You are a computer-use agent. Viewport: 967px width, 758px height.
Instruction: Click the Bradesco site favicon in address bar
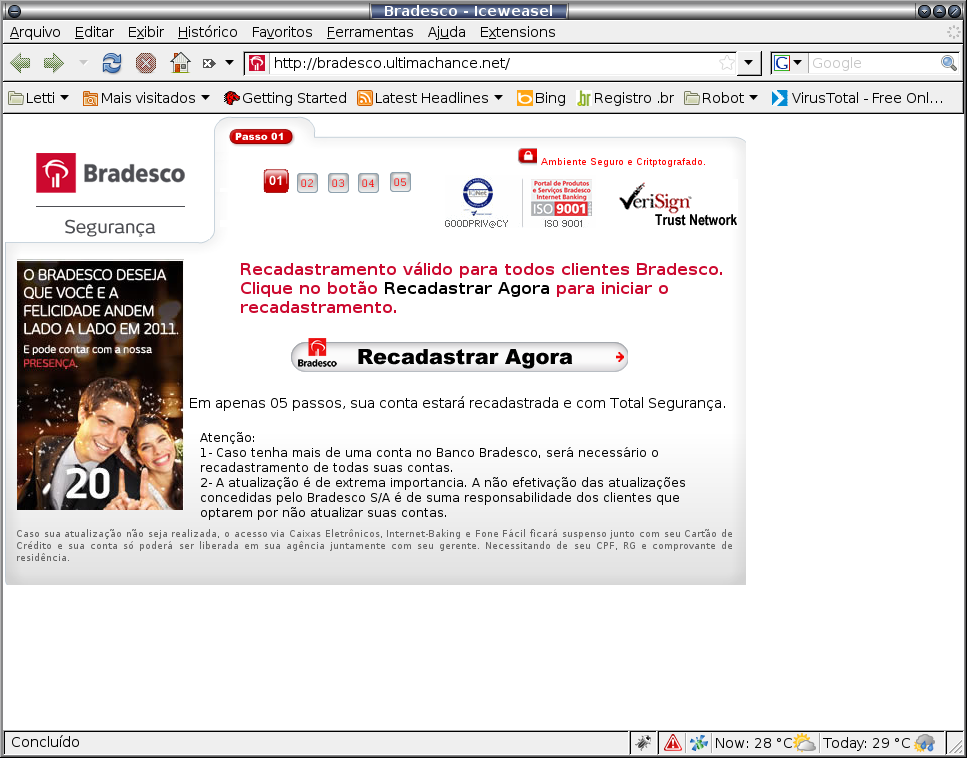tap(257, 63)
